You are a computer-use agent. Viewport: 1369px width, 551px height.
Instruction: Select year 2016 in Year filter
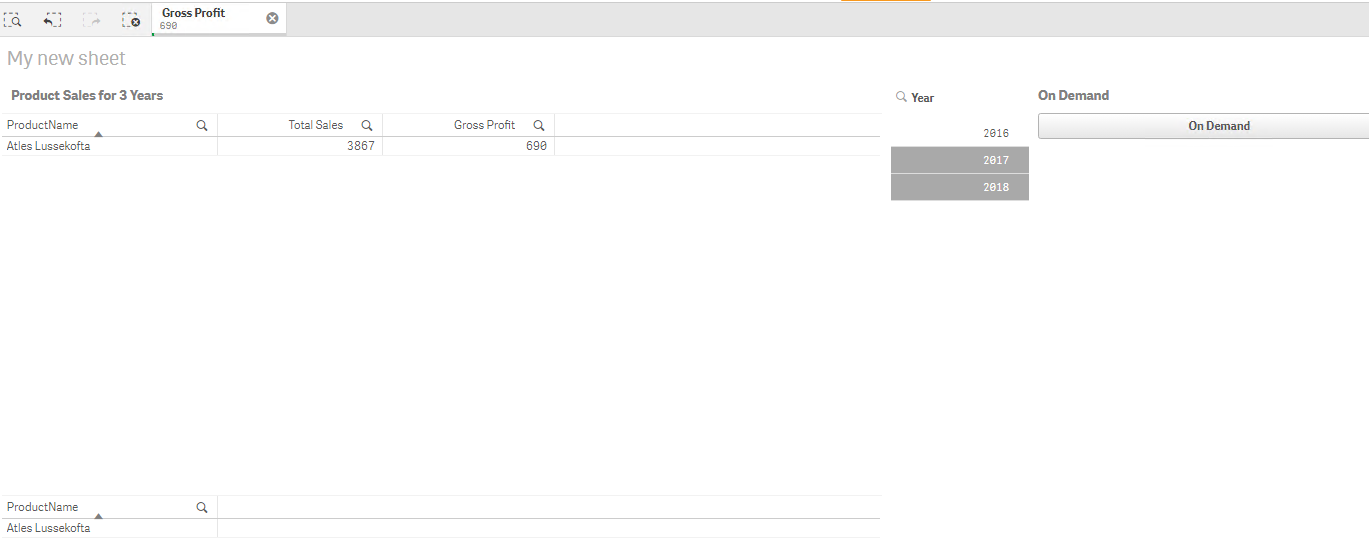click(960, 133)
